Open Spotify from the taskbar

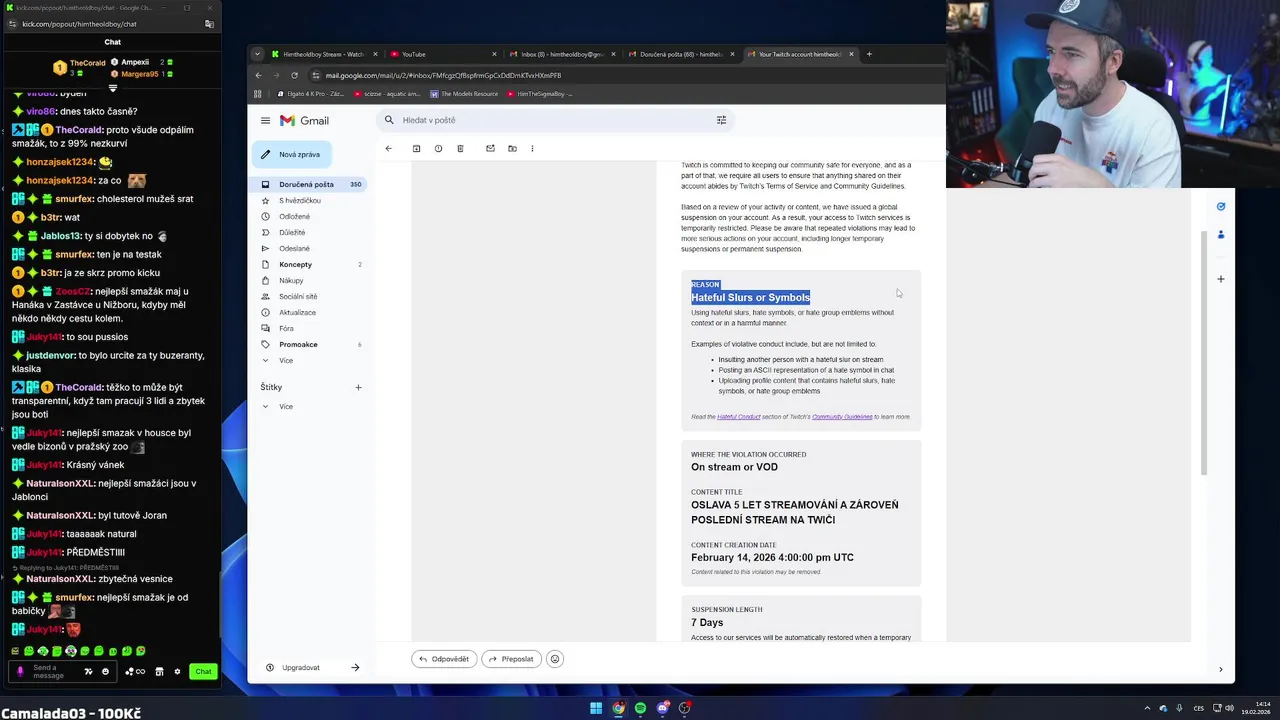coord(640,708)
